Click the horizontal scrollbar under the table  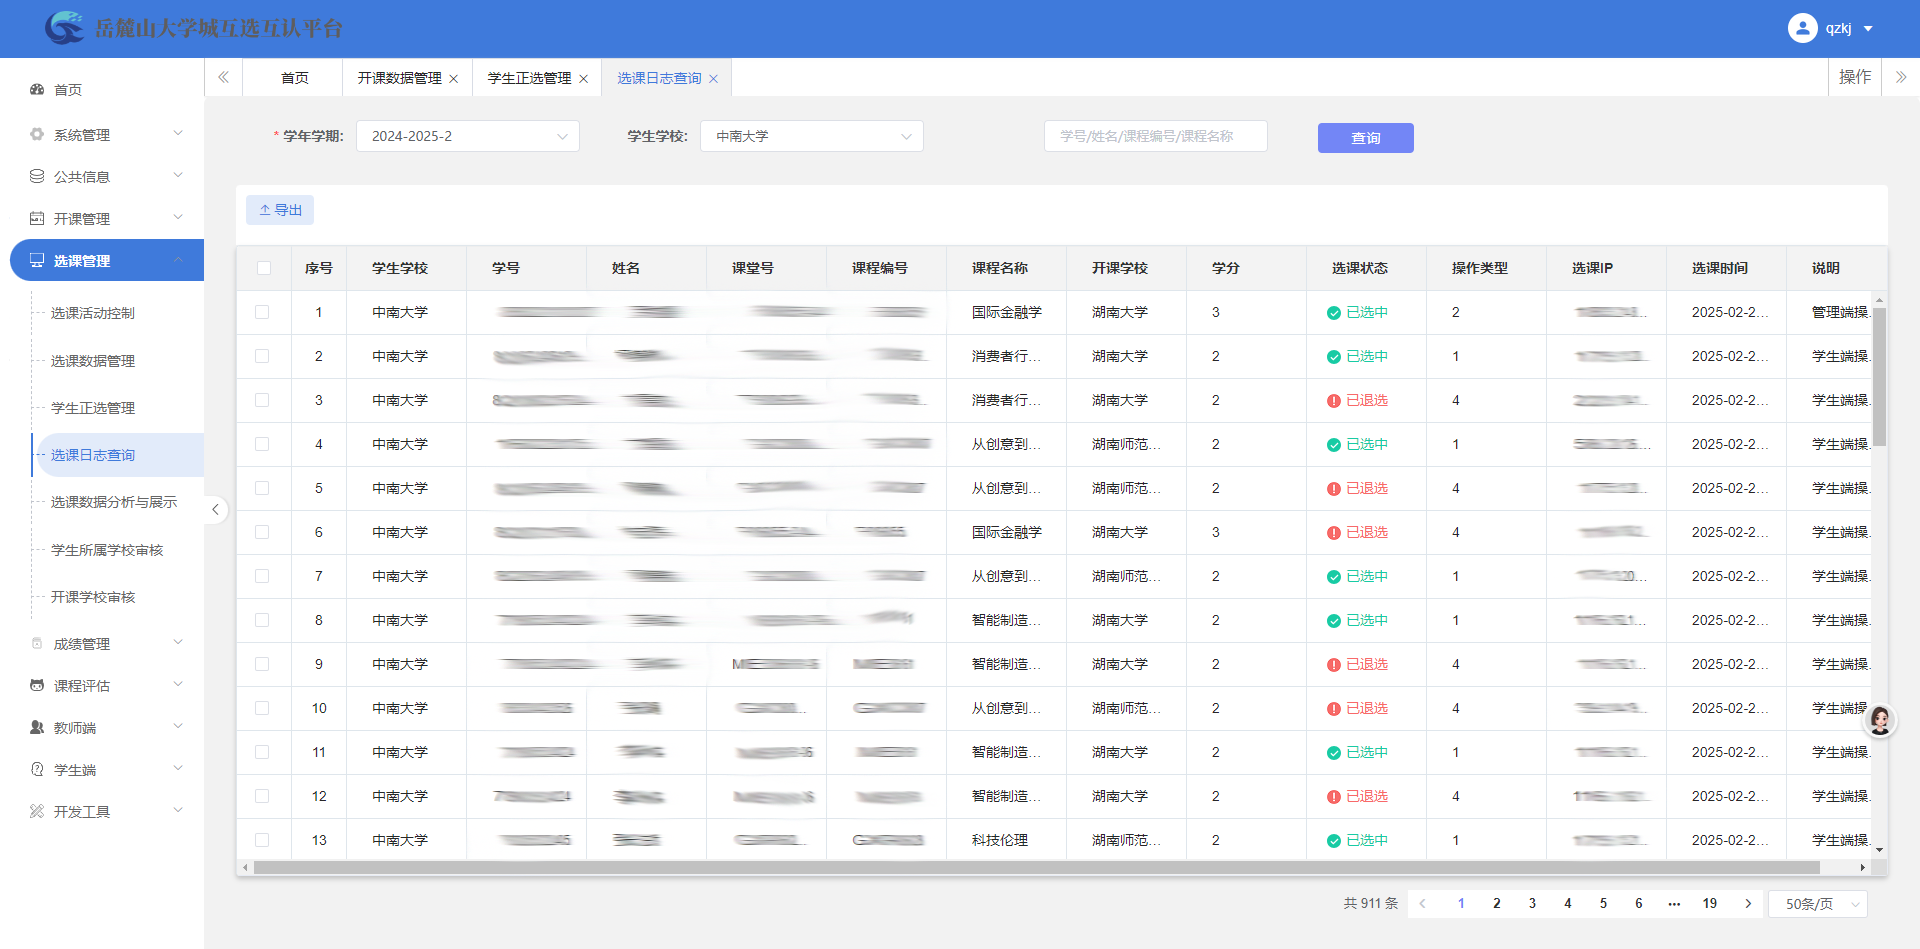click(1035, 868)
